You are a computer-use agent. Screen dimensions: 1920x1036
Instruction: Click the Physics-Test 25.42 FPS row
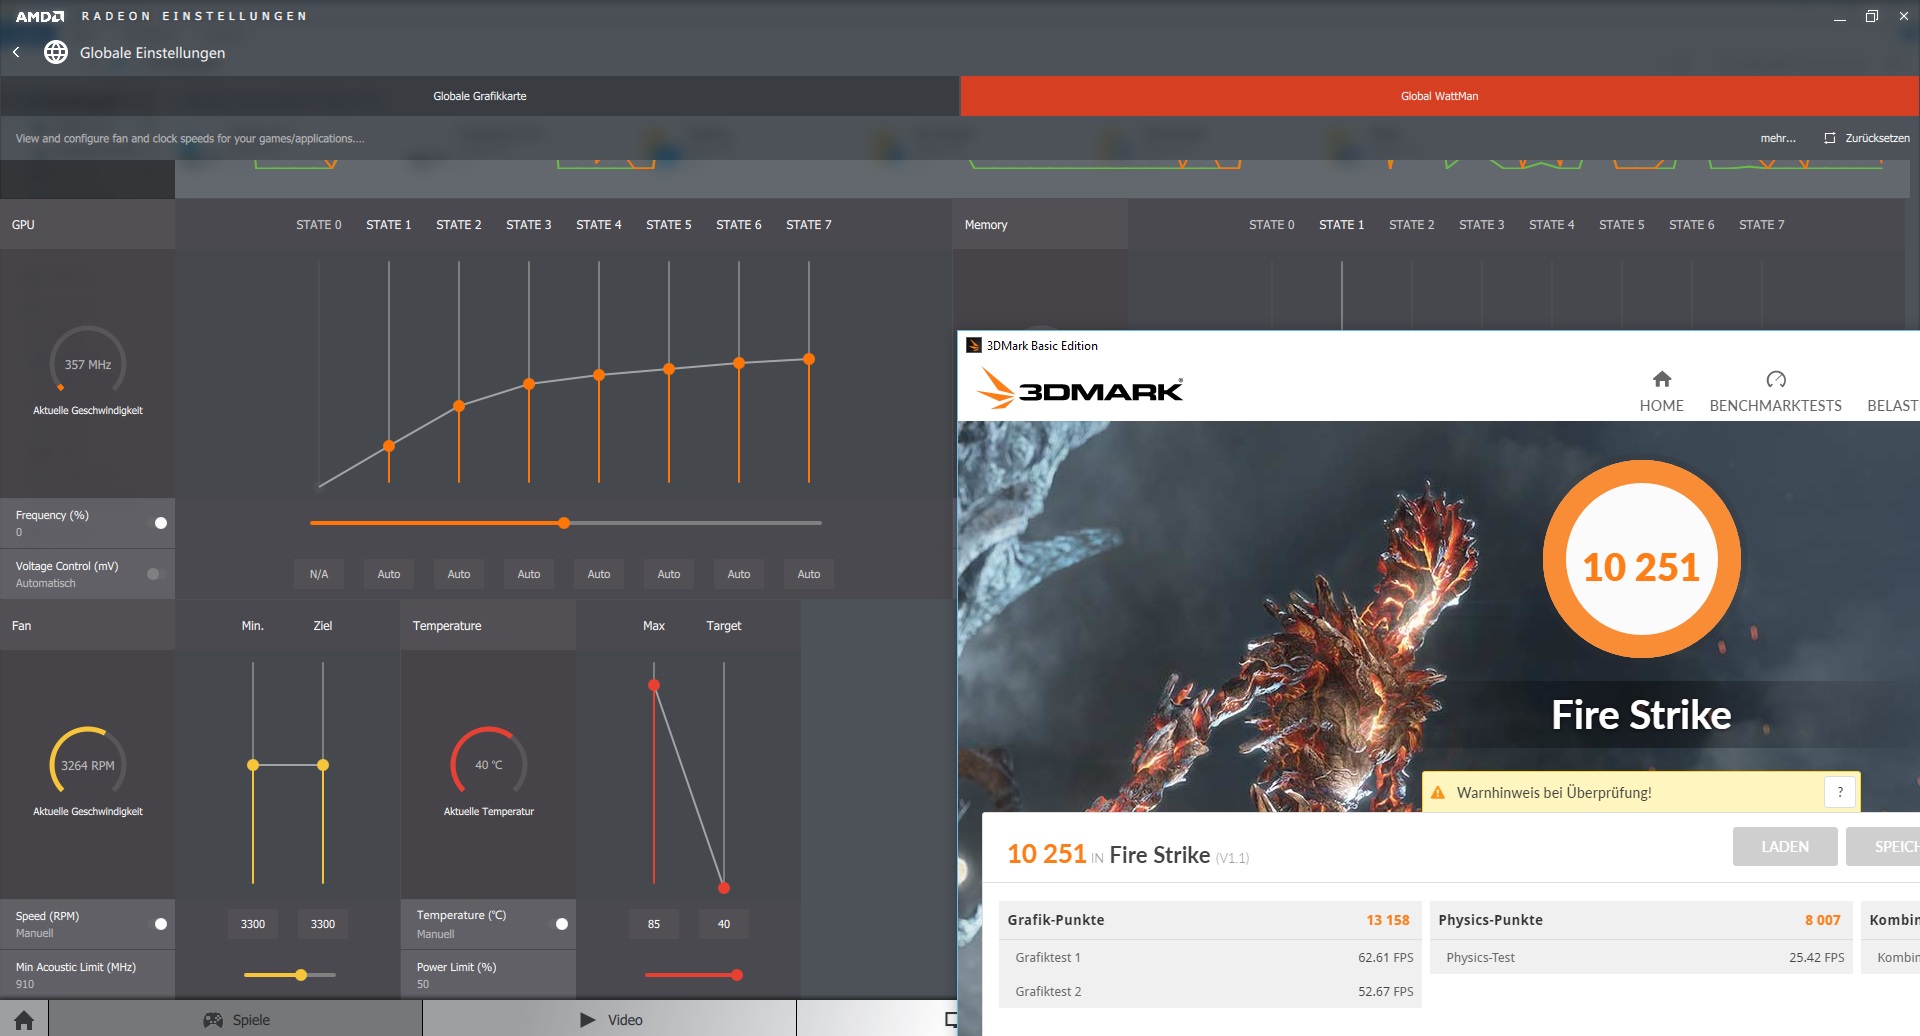tap(1640, 957)
